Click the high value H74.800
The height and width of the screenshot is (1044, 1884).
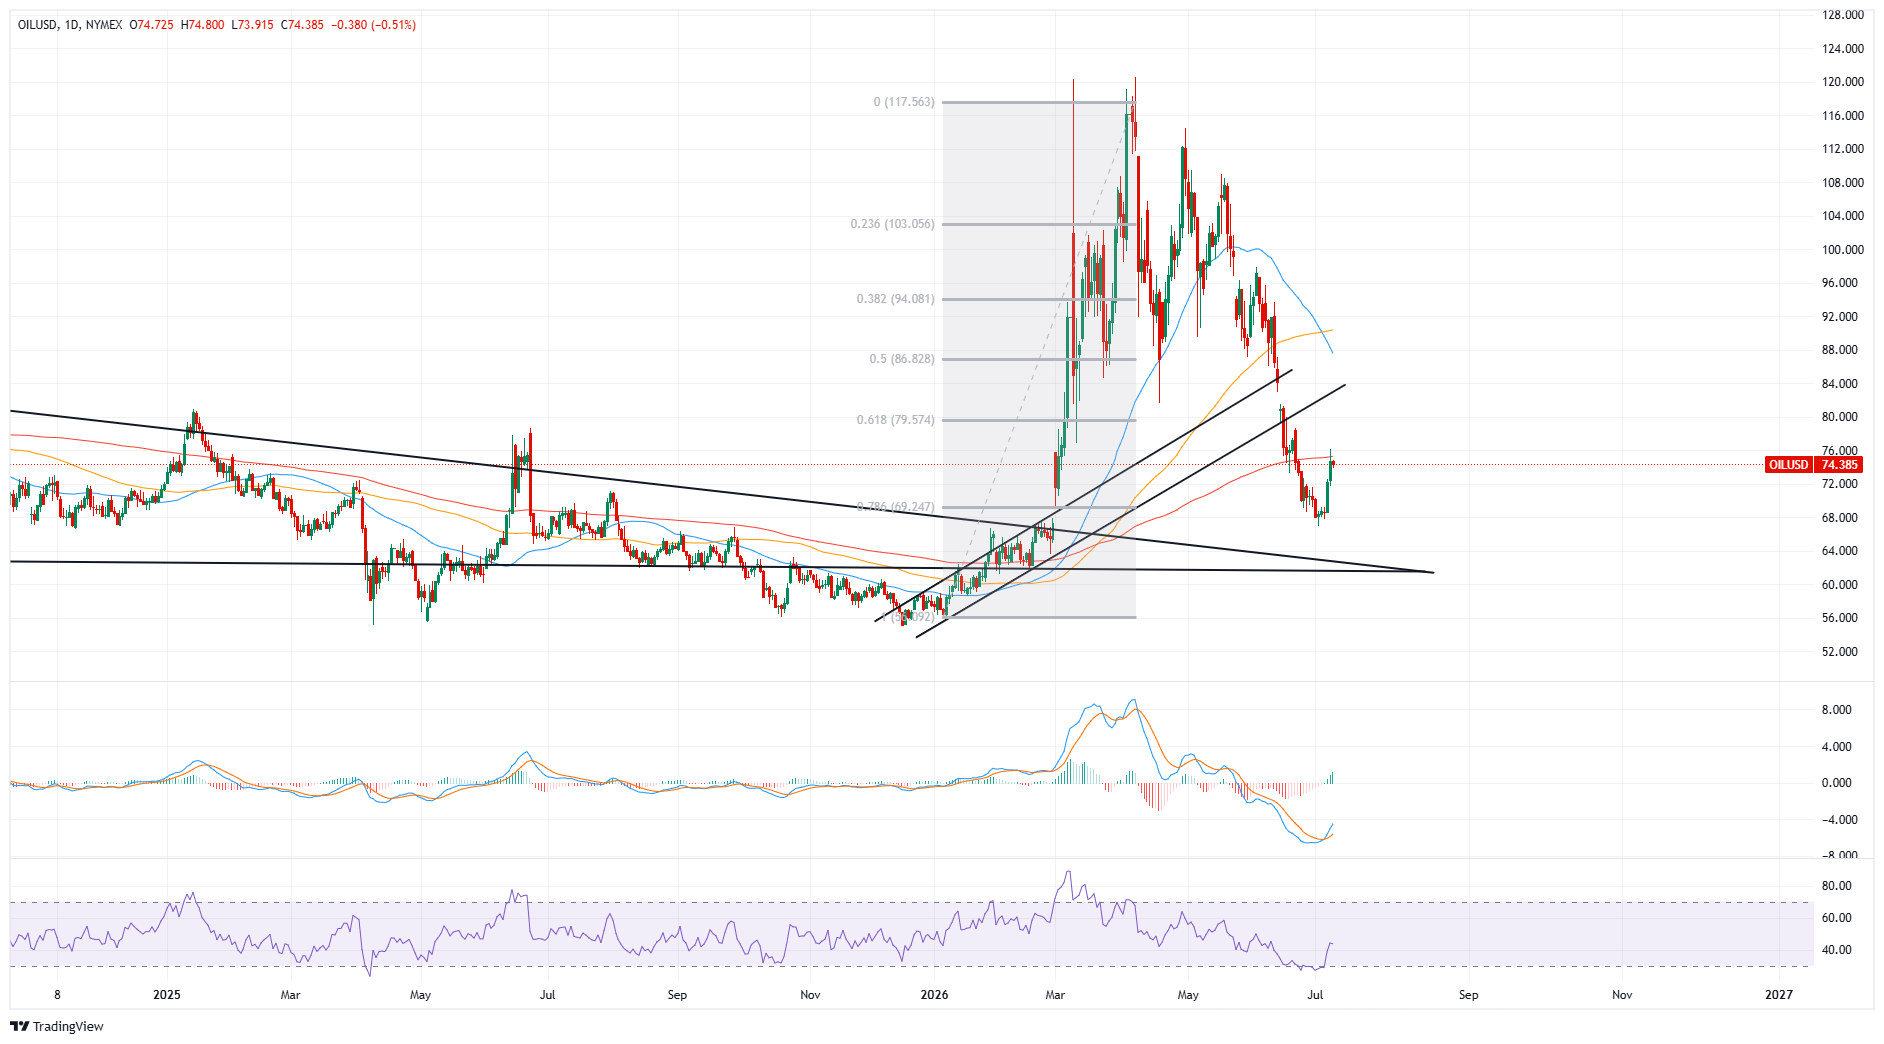203,25
